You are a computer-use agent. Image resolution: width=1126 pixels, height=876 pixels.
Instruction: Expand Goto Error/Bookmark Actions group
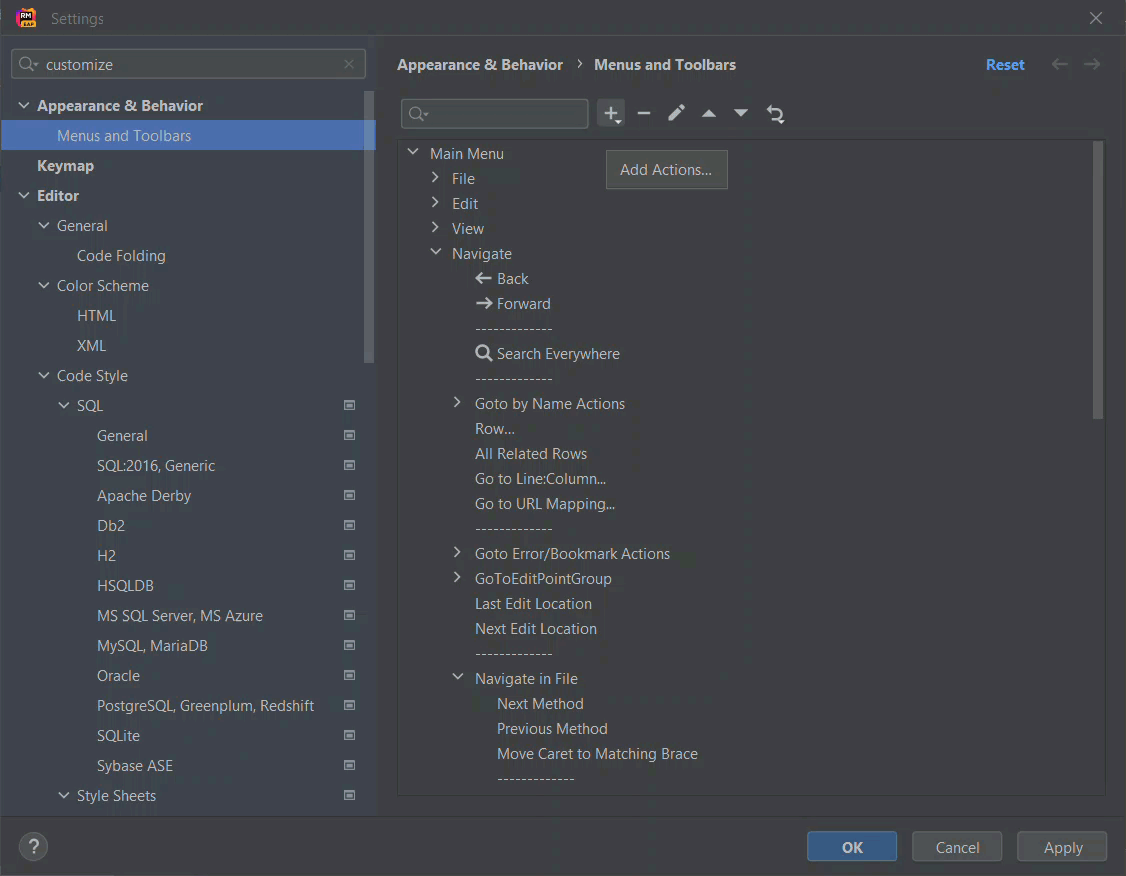point(457,552)
